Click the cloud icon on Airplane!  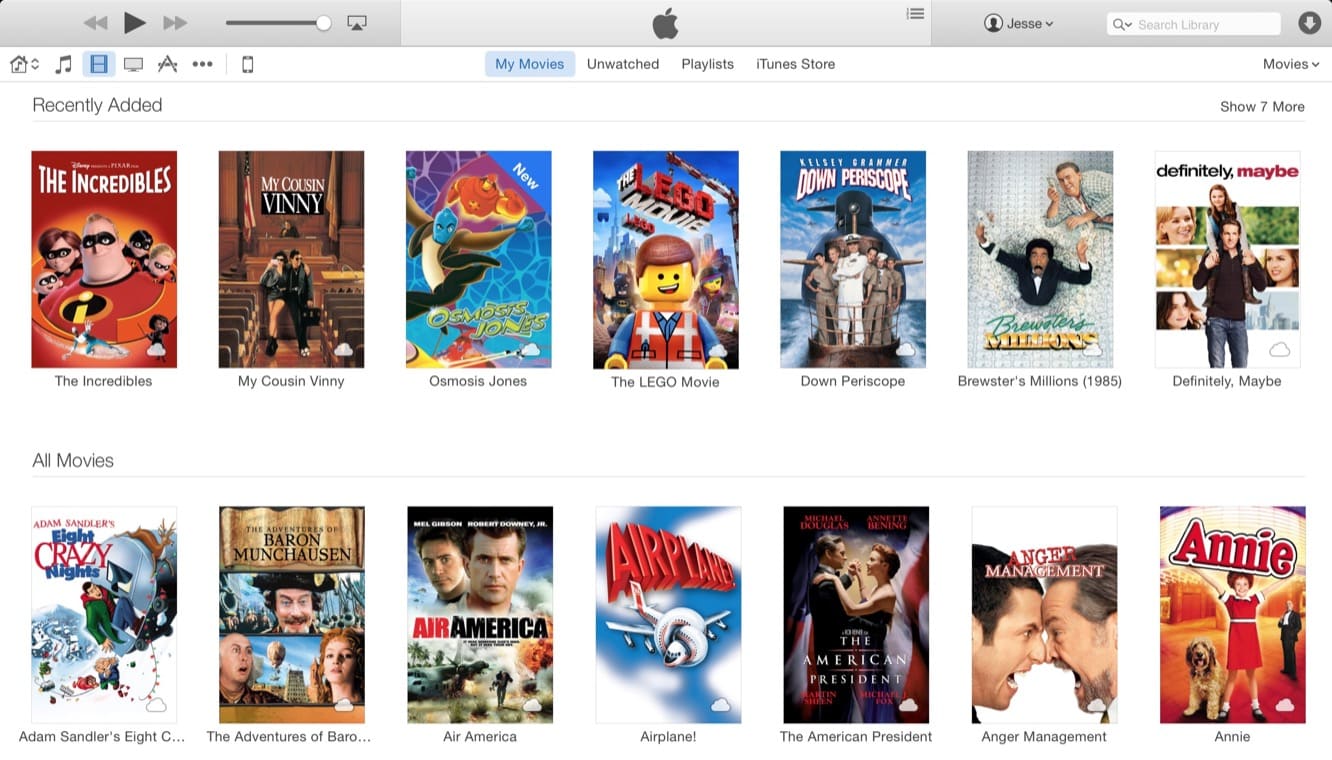coord(721,705)
